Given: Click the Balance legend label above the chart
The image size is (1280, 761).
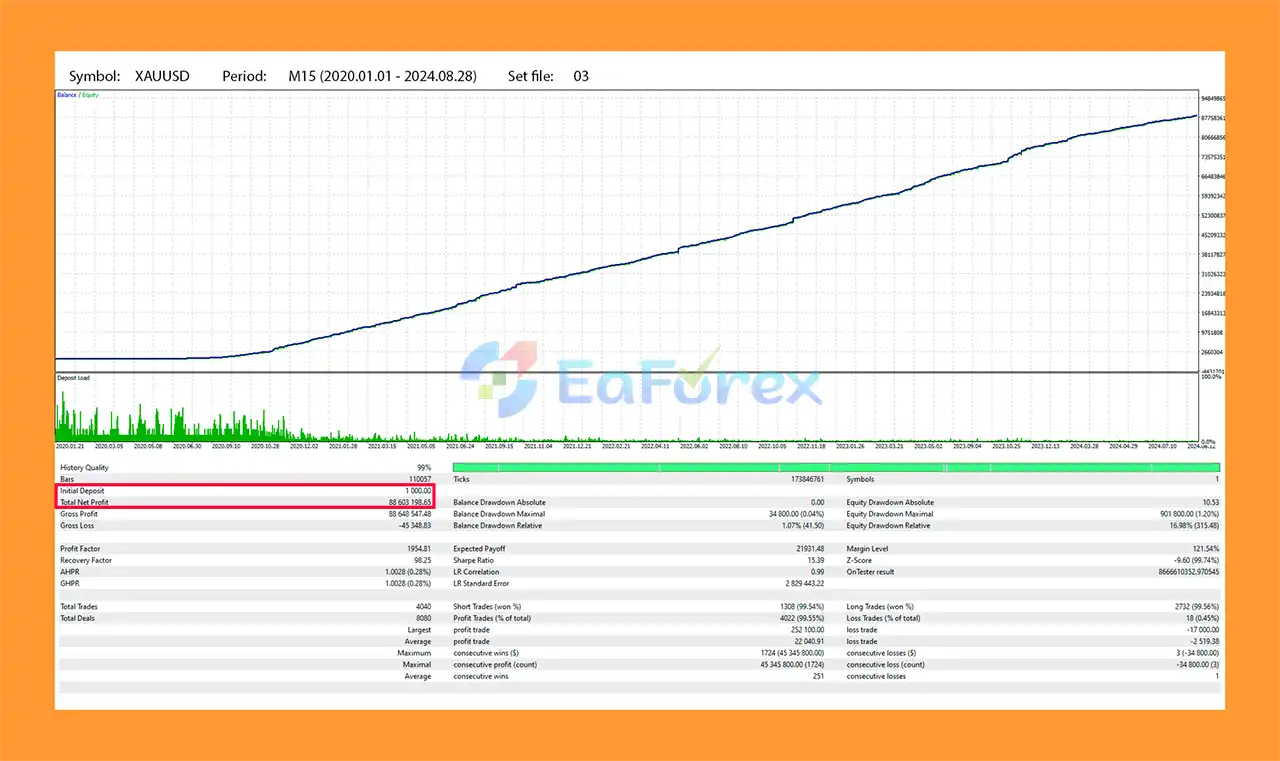Looking at the screenshot, I should pyautogui.click(x=67, y=95).
